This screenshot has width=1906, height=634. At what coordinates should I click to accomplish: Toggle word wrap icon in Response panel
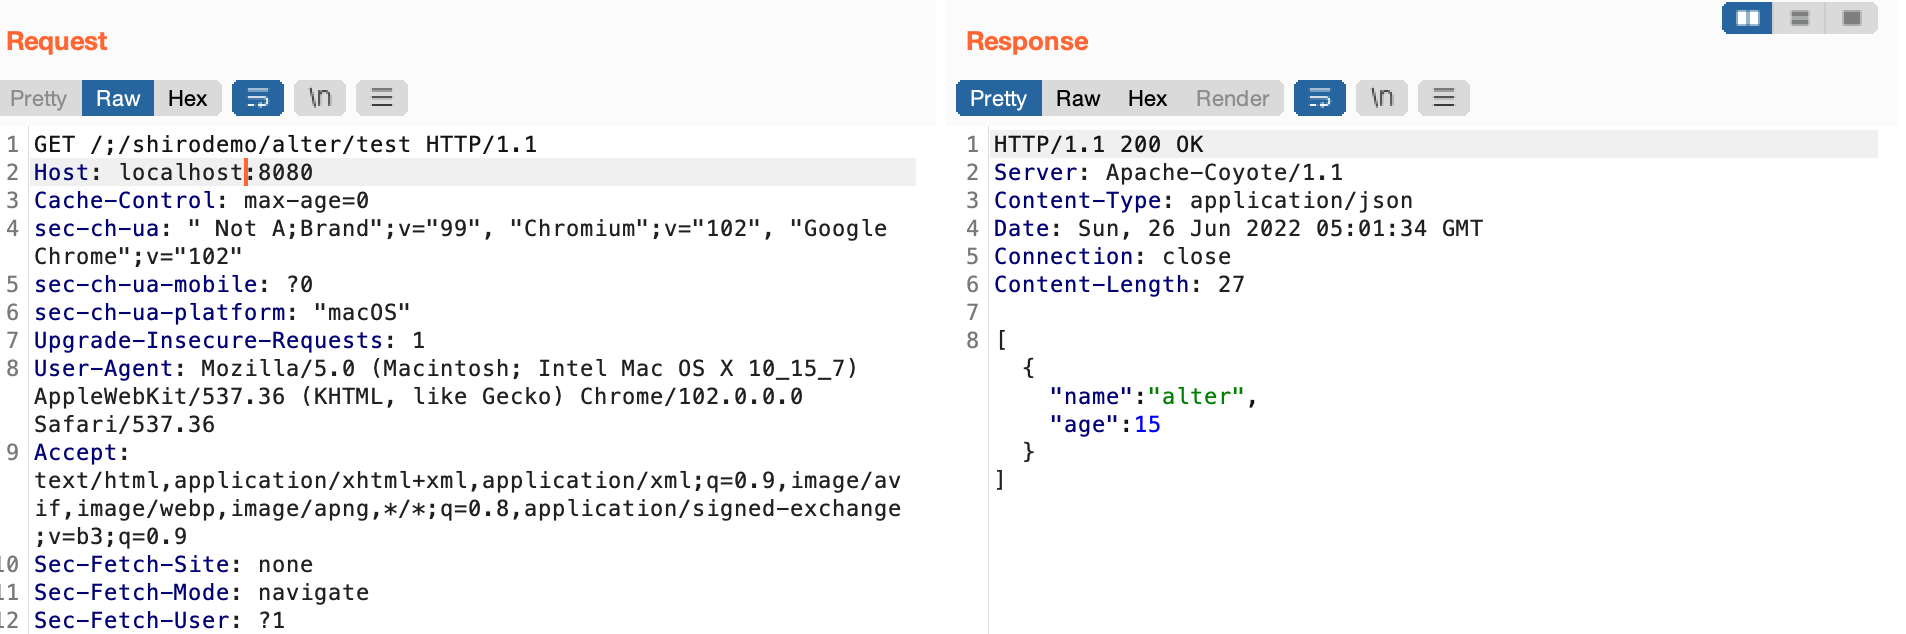pos(1320,98)
